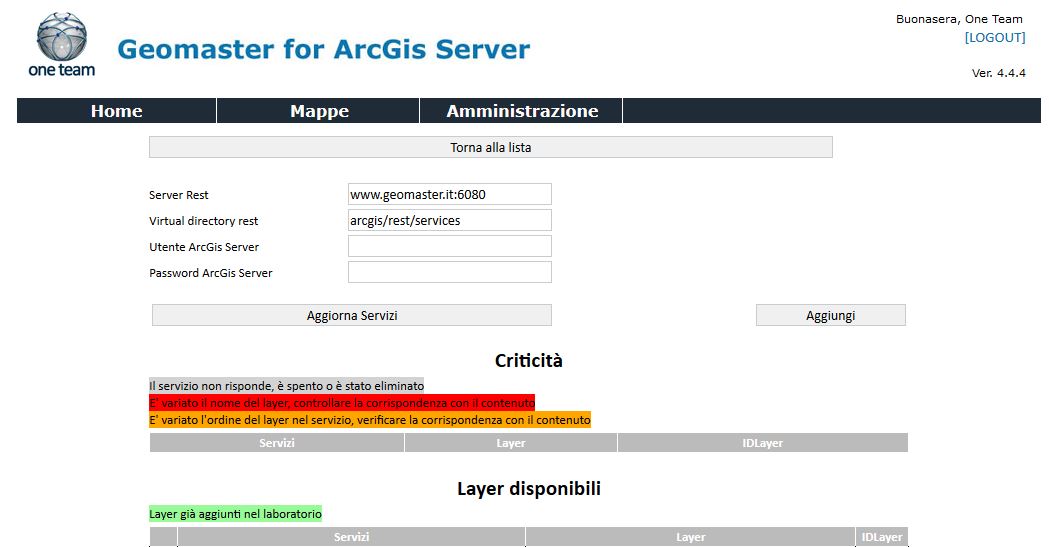Click the Aggiorna Servizi button

pos(352,315)
